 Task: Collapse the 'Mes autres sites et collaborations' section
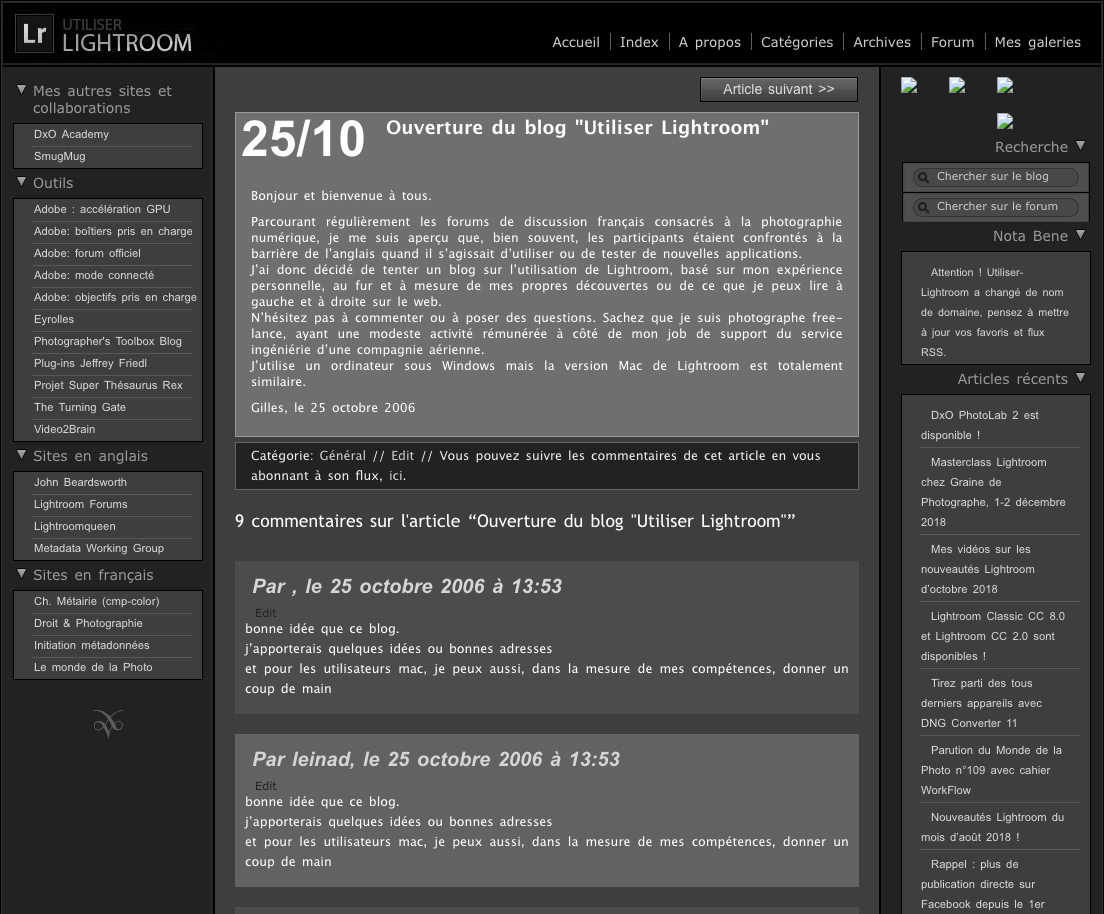click(x=21, y=90)
